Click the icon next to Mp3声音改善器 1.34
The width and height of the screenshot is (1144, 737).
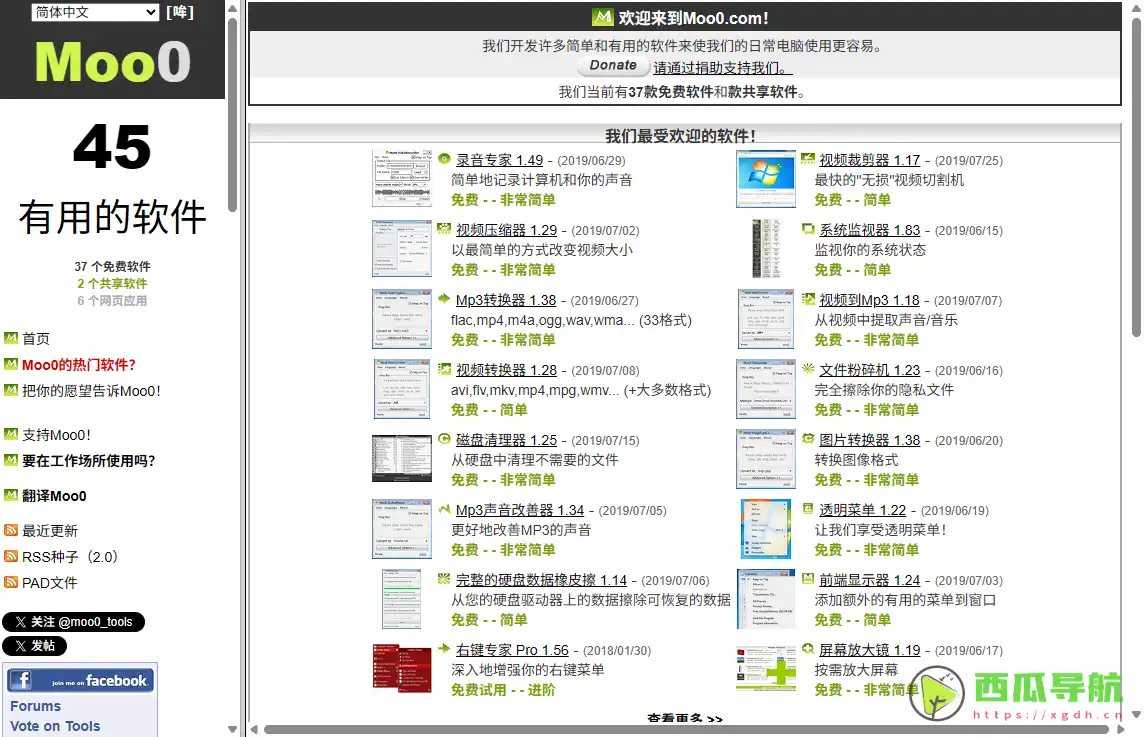click(x=444, y=509)
